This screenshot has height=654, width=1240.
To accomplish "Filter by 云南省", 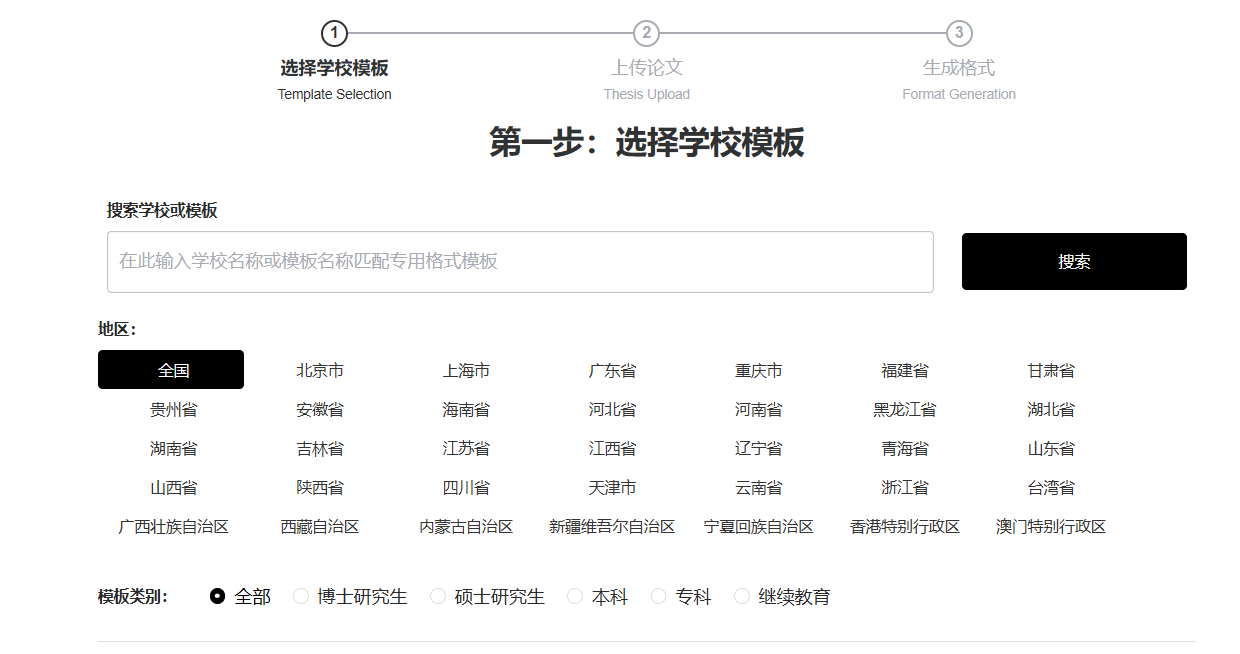I will click(x=759, y=487).
